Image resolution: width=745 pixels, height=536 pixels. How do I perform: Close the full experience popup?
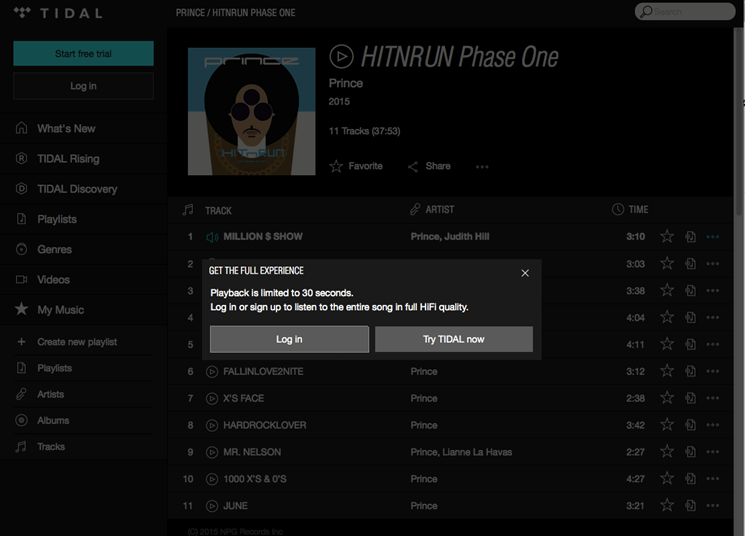pyautogui.click(x=525, y=273)
